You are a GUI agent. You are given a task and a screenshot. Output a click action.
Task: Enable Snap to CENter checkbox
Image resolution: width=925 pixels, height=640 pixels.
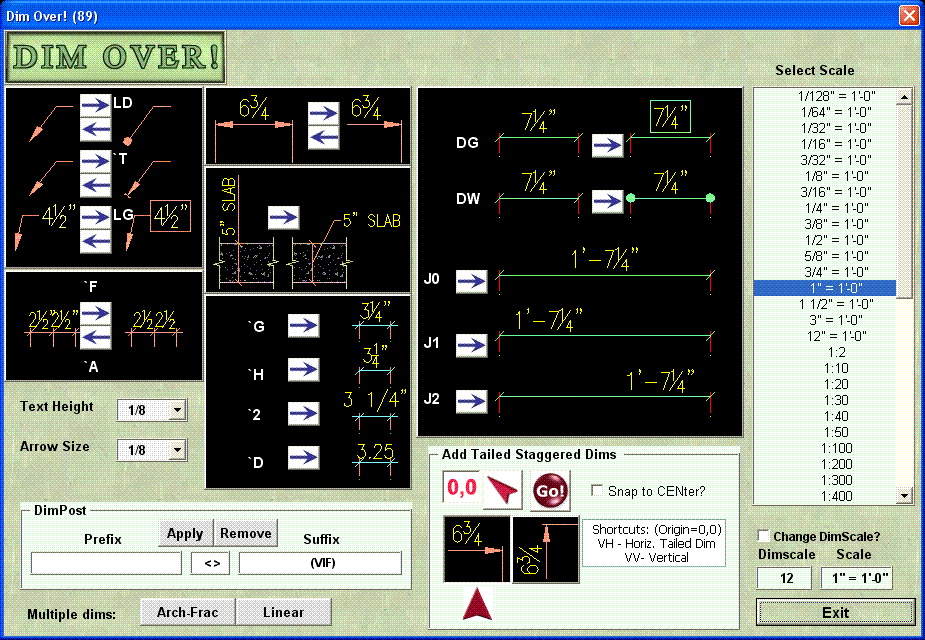597,491
